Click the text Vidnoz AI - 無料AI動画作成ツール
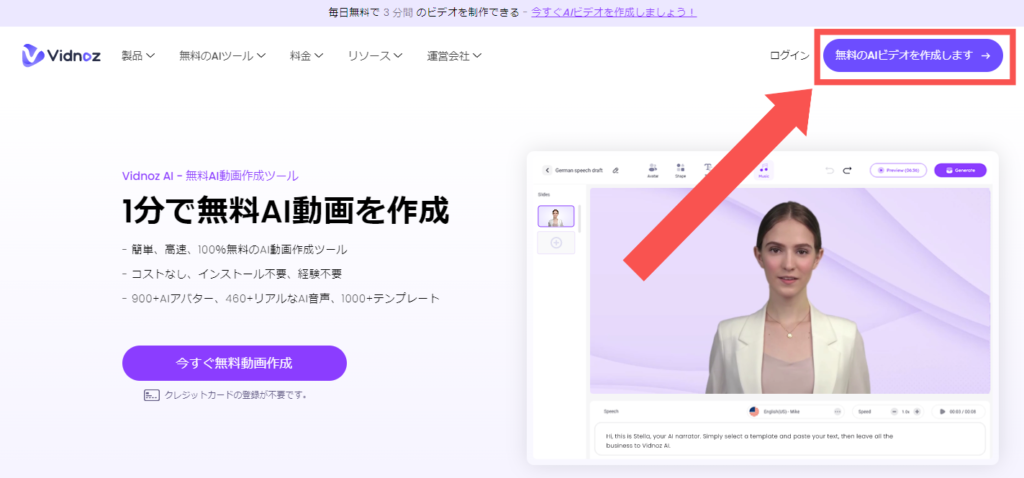The image size is (1024, 478). click(210, 176)
